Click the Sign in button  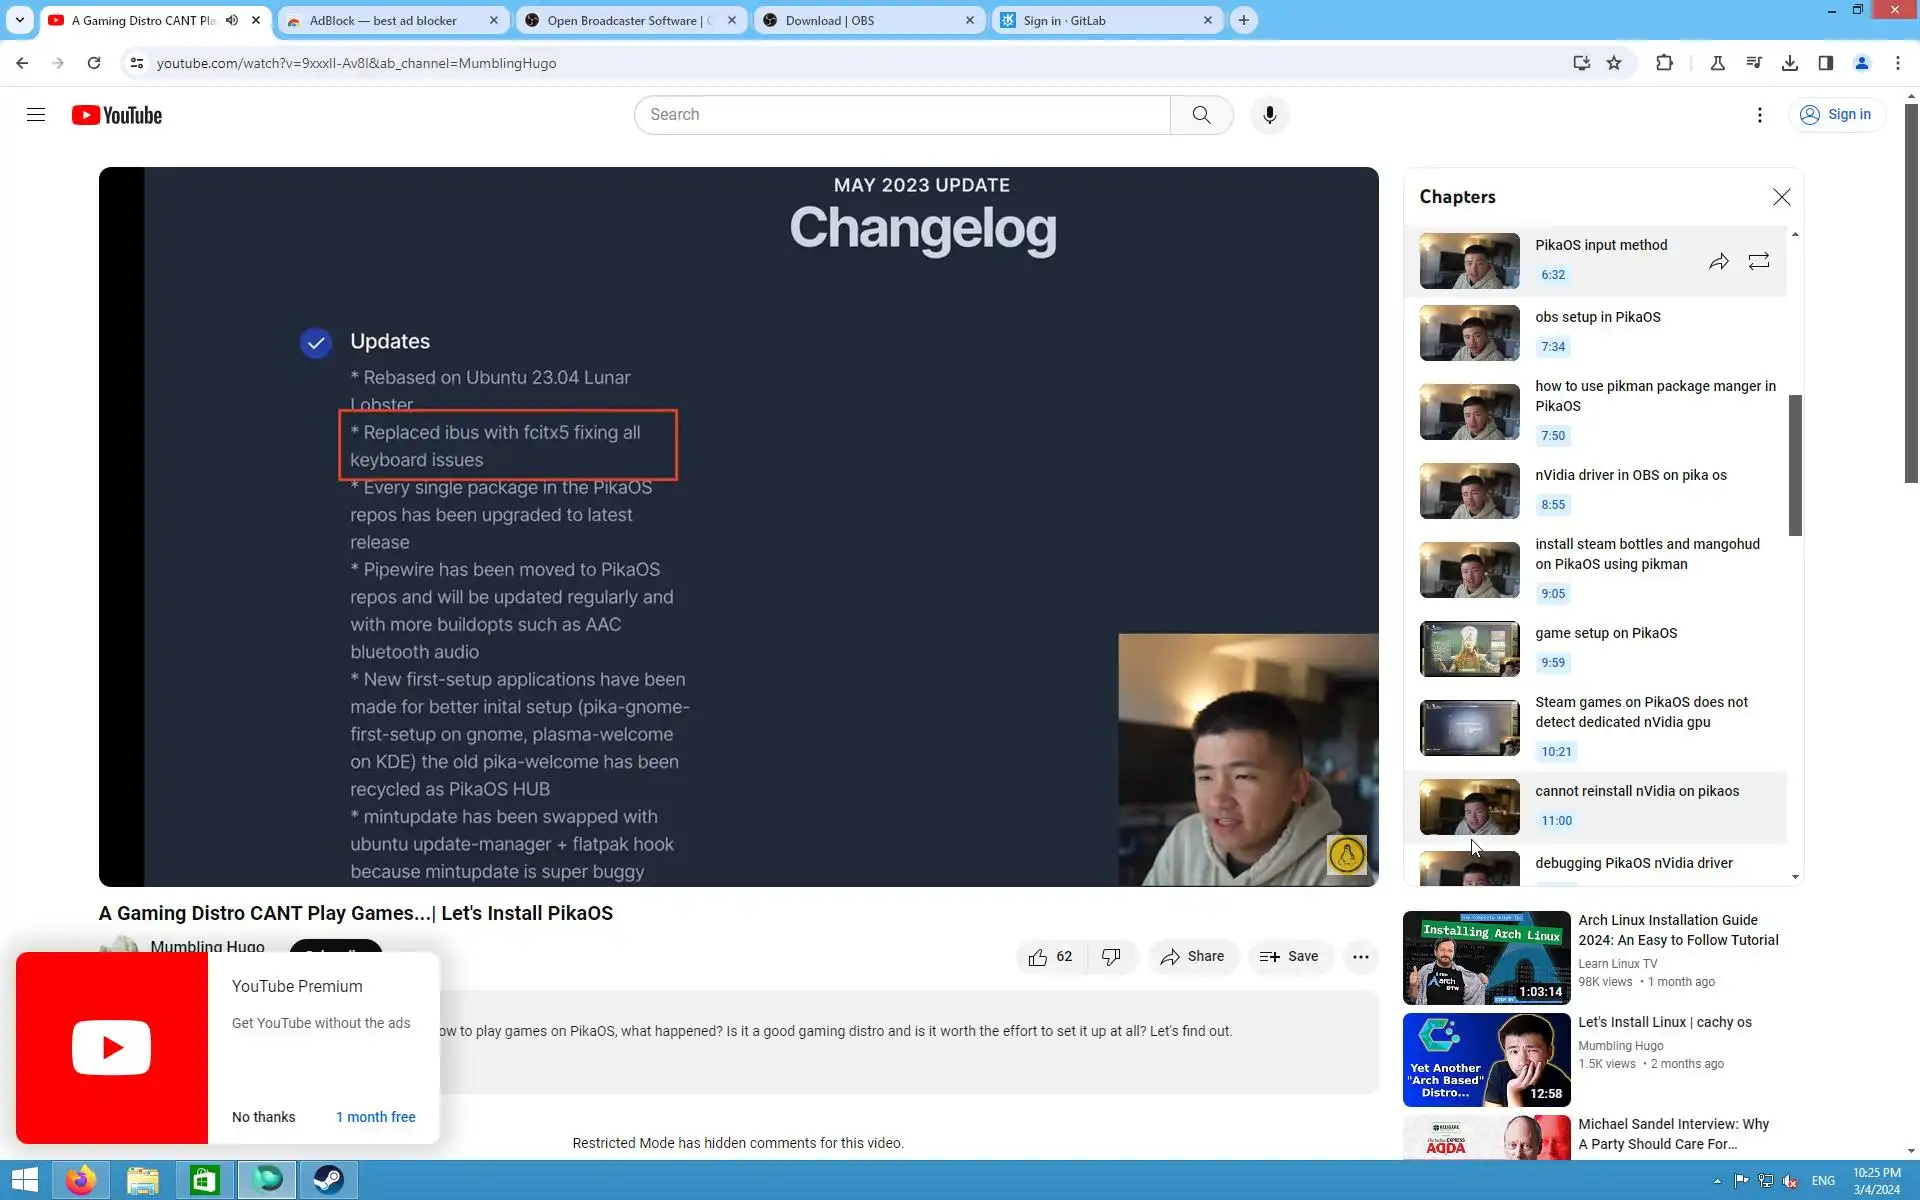click(x=1836, y=115)
